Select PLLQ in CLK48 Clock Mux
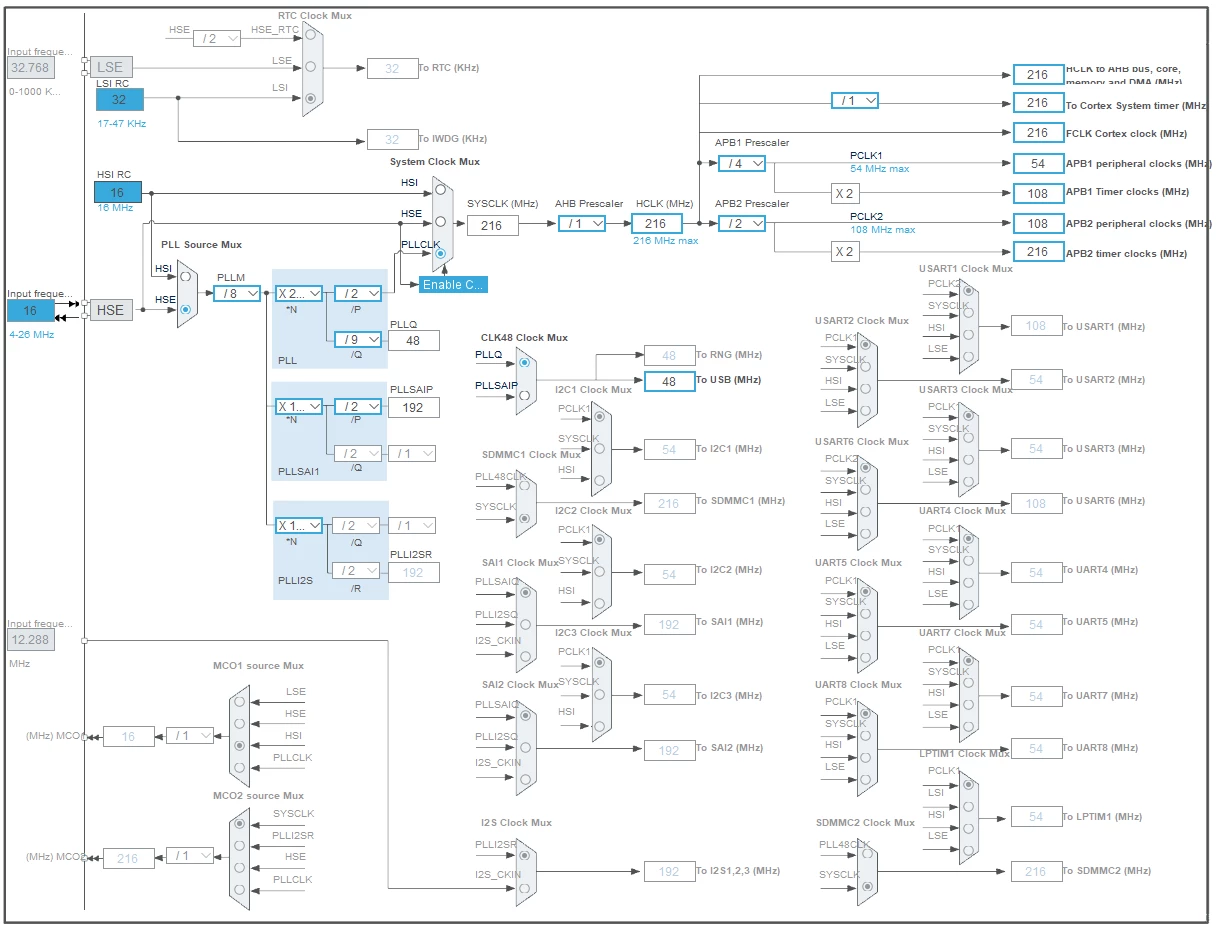Image resolution: width=1226 pixels, height=933 pixels. (524, 361)
